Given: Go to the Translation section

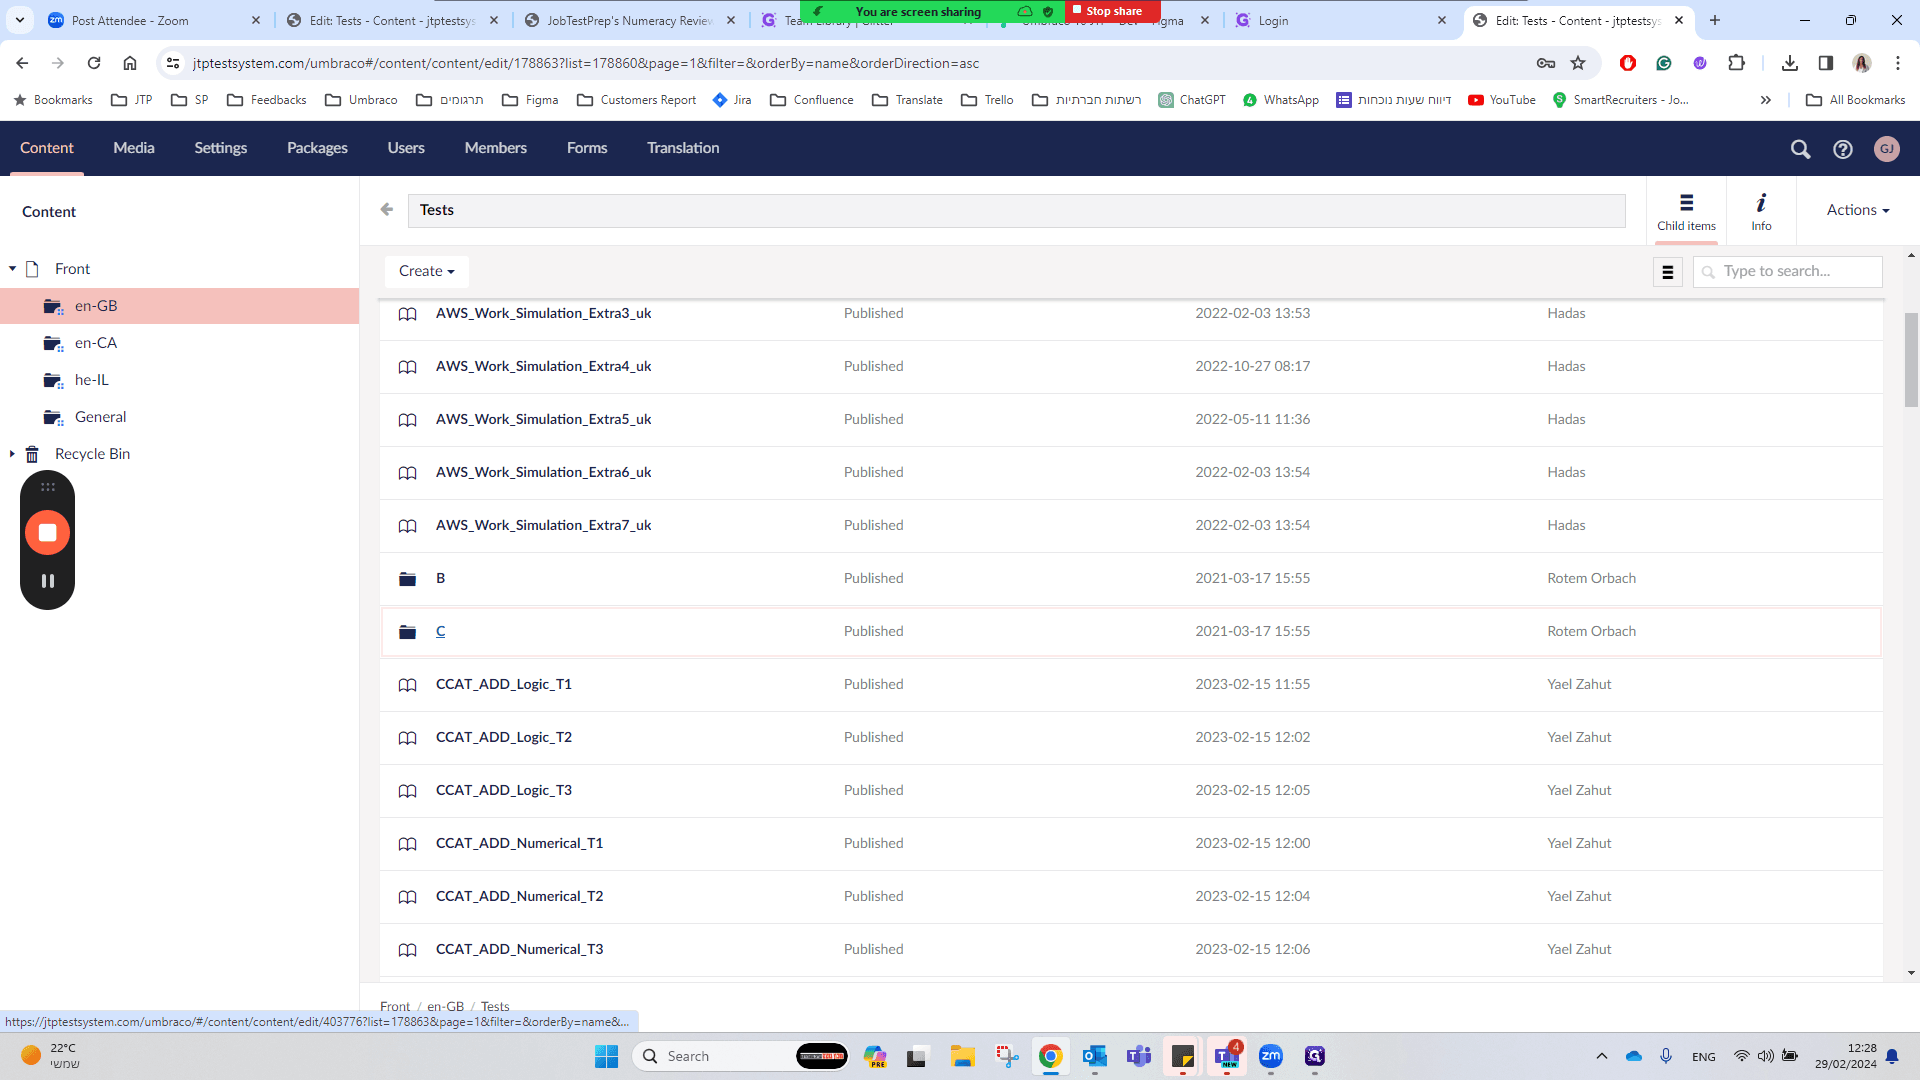Looking at the screenshot, I should [683, 148].
